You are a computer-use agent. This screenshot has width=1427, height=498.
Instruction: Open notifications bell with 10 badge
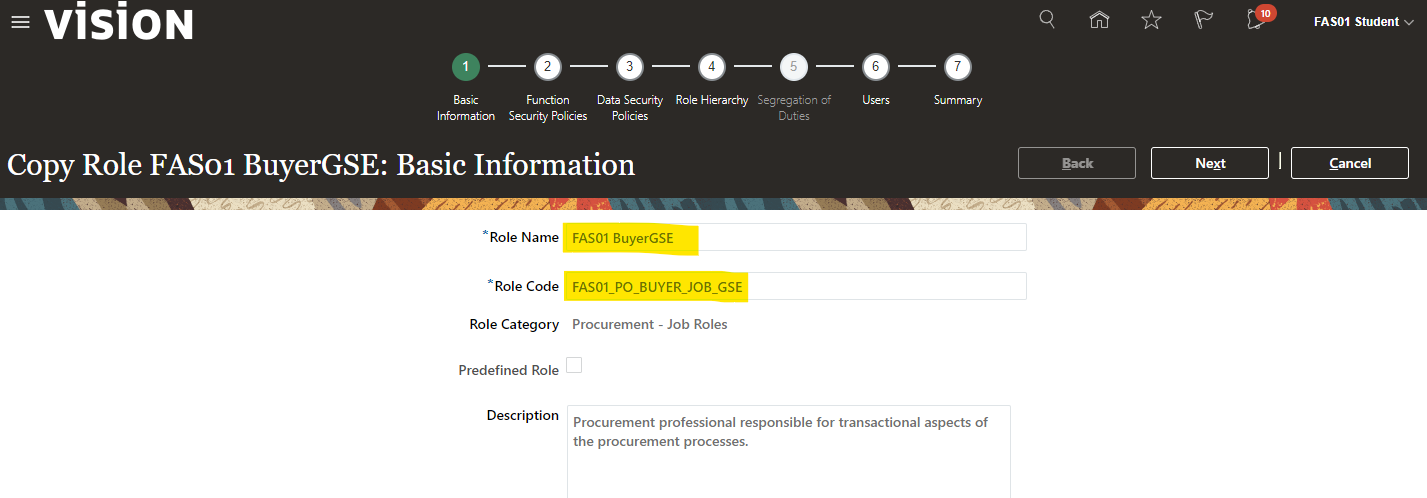point(1255,21)
